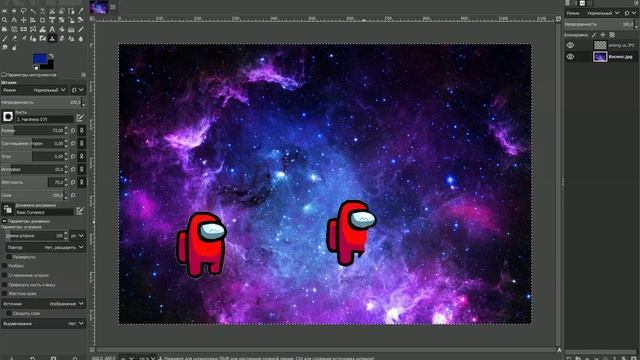The image size is (640, 360).
Task: Select the Fuzzy Select wand tool
Action: (33, 11)
